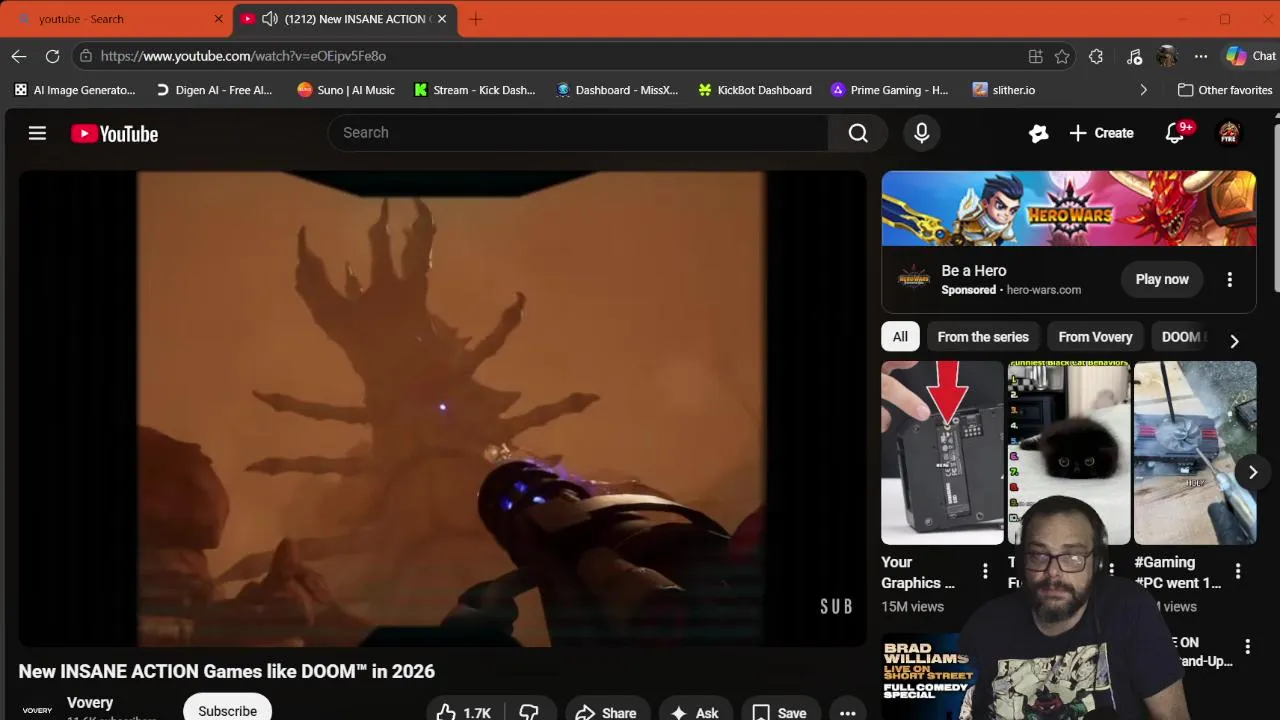Go back with browser back arrow
The image size is (1280, 720).
coord(19,56)
